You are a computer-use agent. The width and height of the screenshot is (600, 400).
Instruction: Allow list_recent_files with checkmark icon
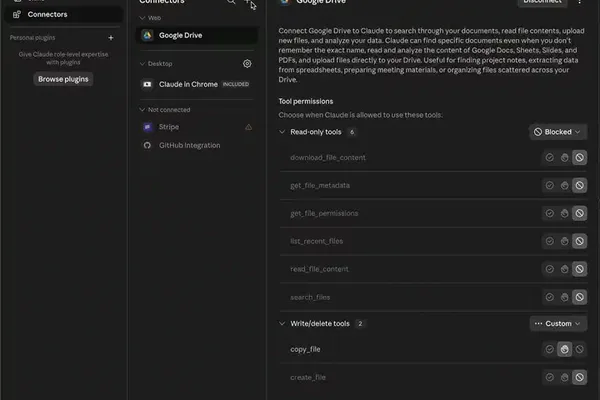click(549, 241)
